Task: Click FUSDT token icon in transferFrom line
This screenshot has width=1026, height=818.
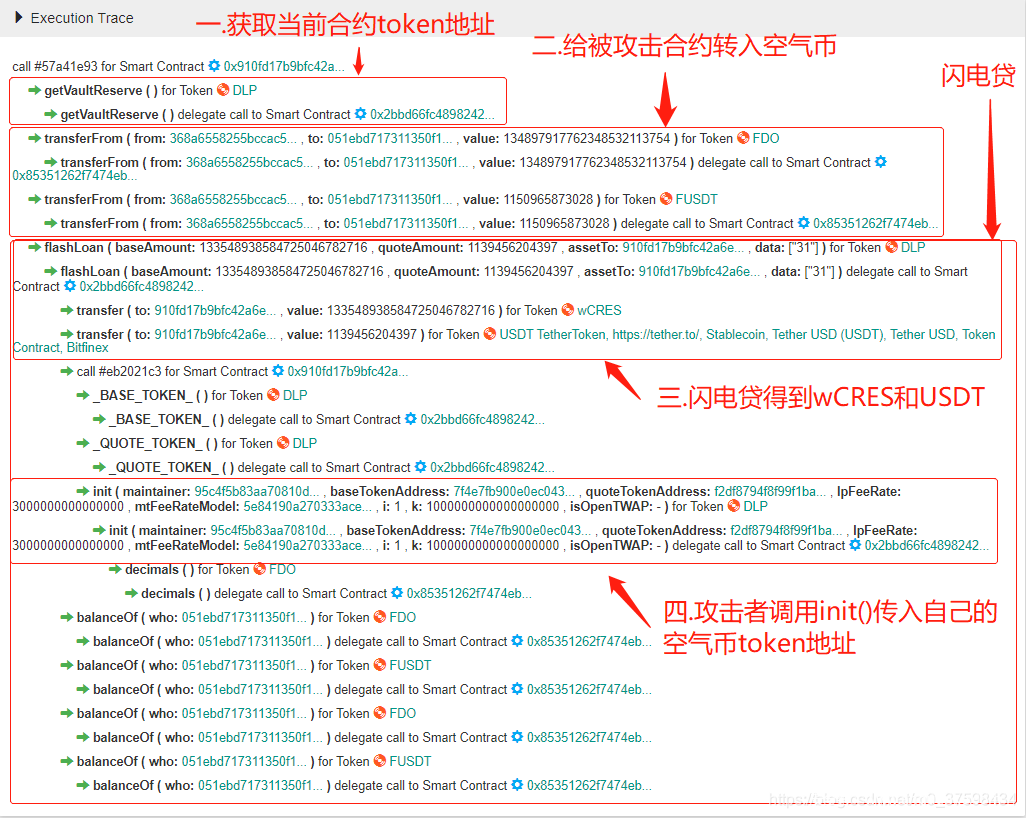Action: point(666,199)
